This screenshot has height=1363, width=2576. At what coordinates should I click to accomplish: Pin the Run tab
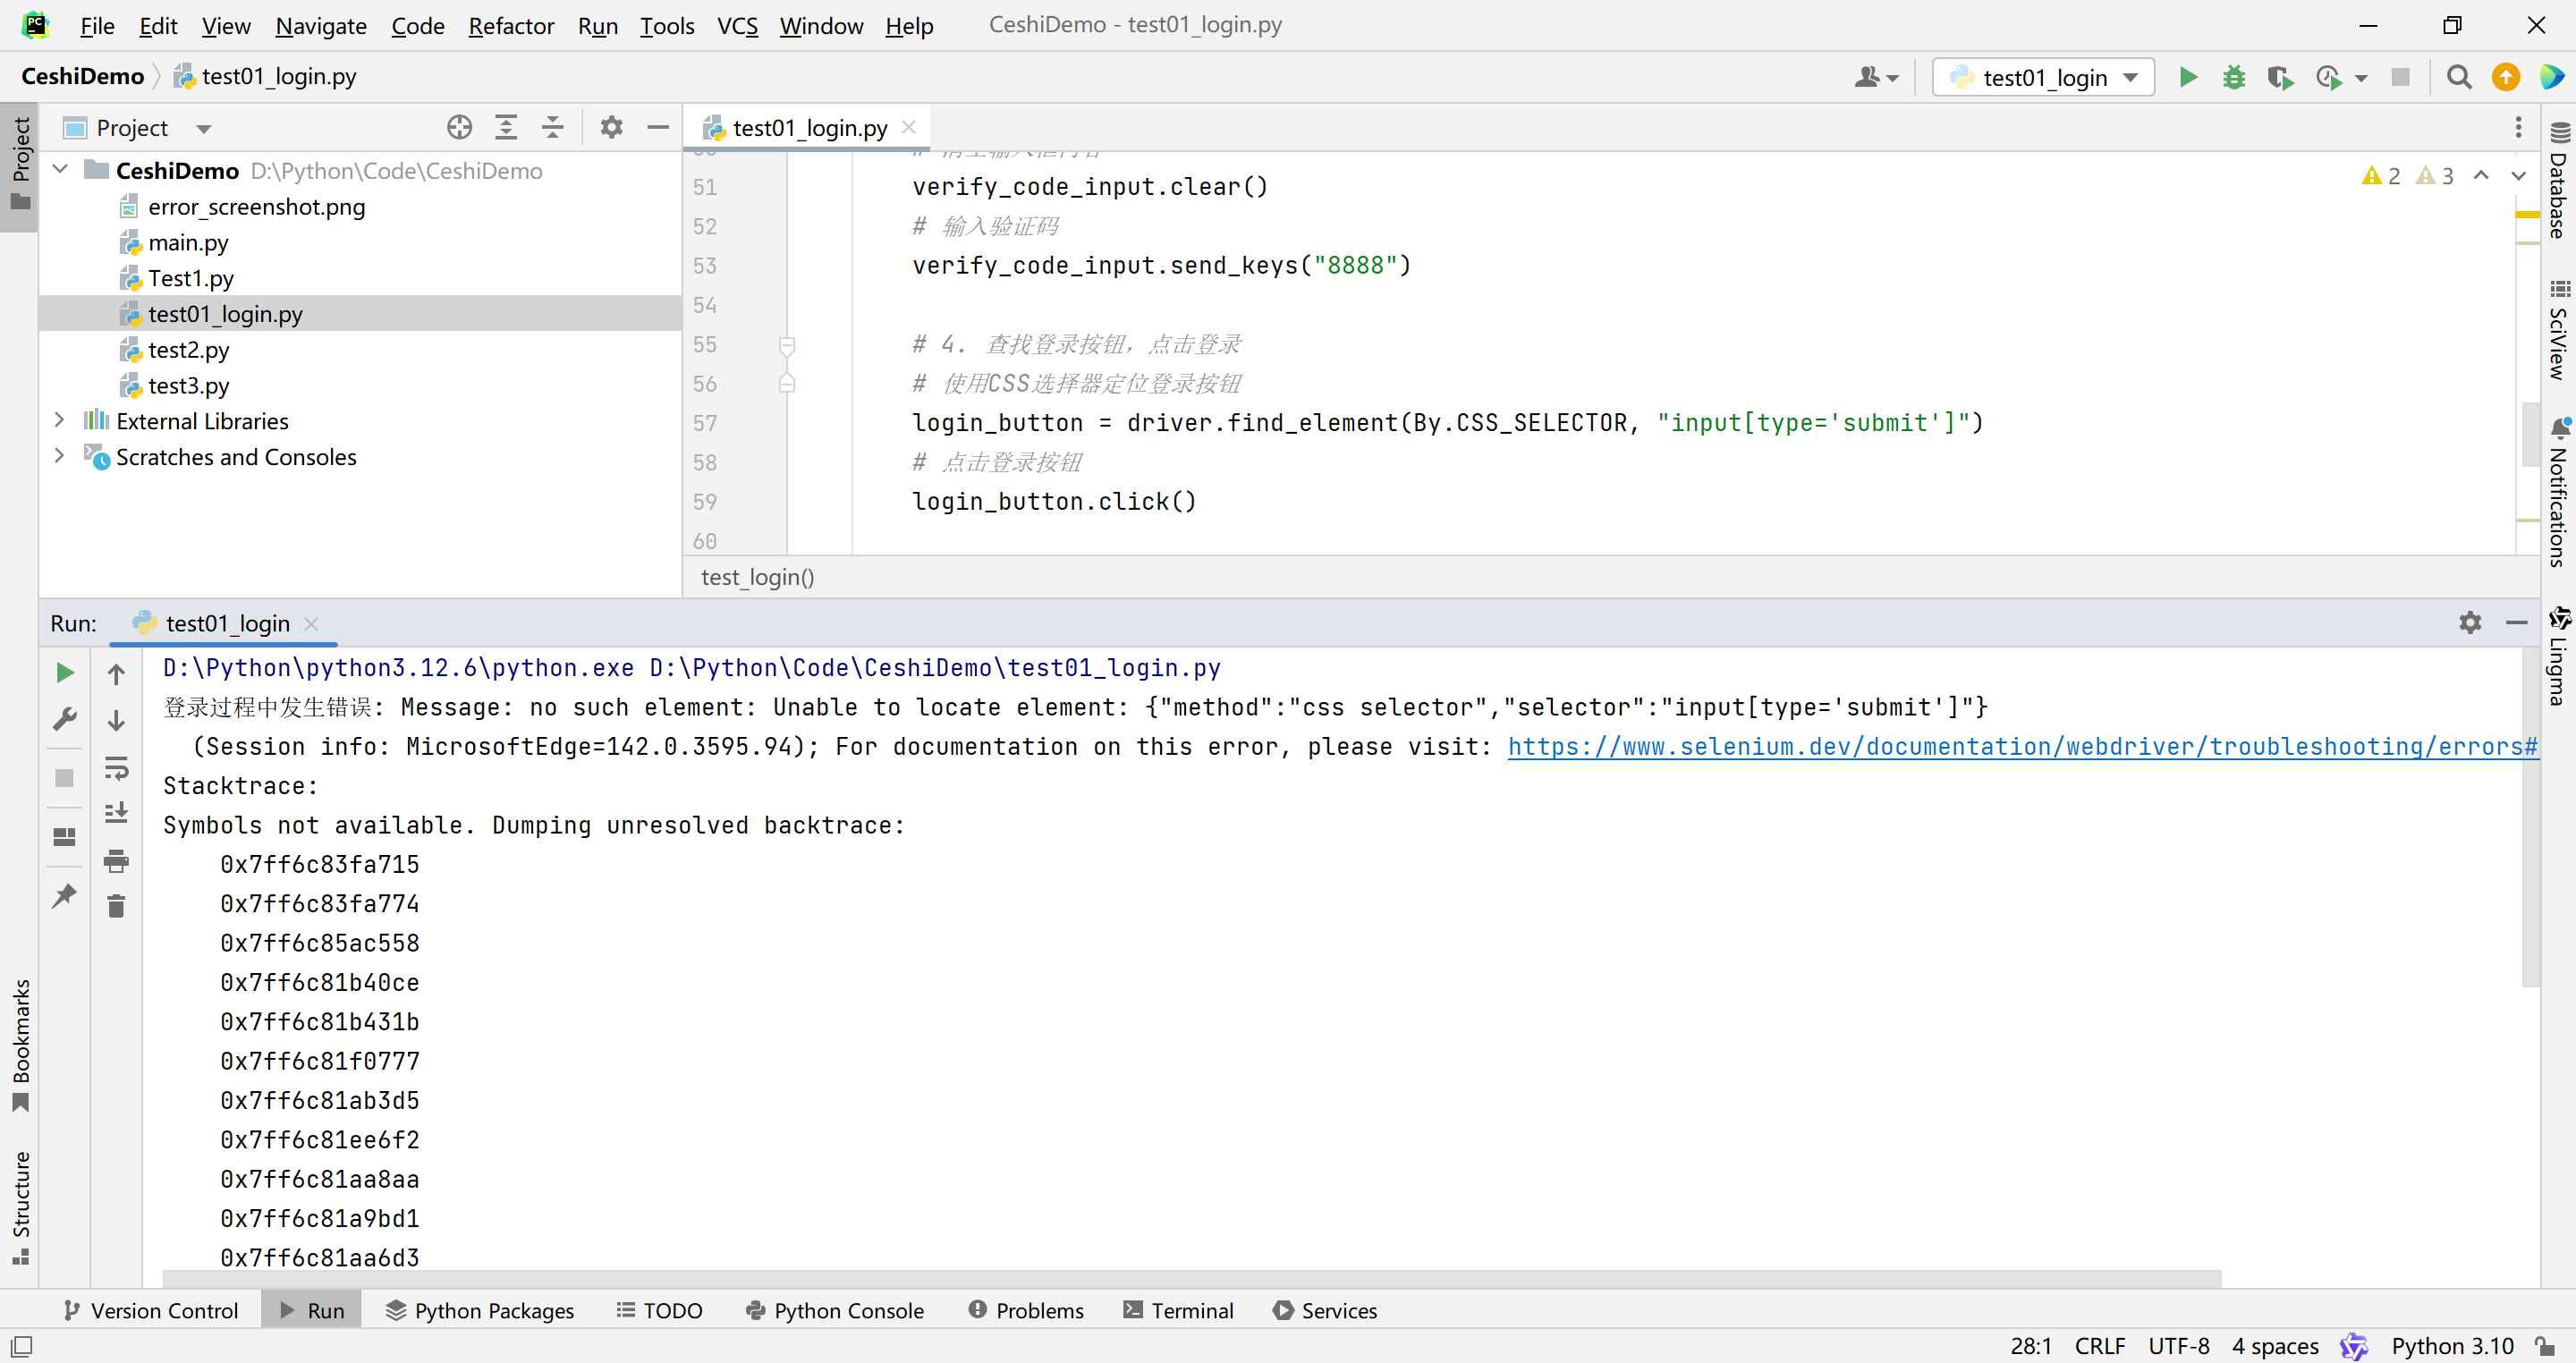pos(65,895)
